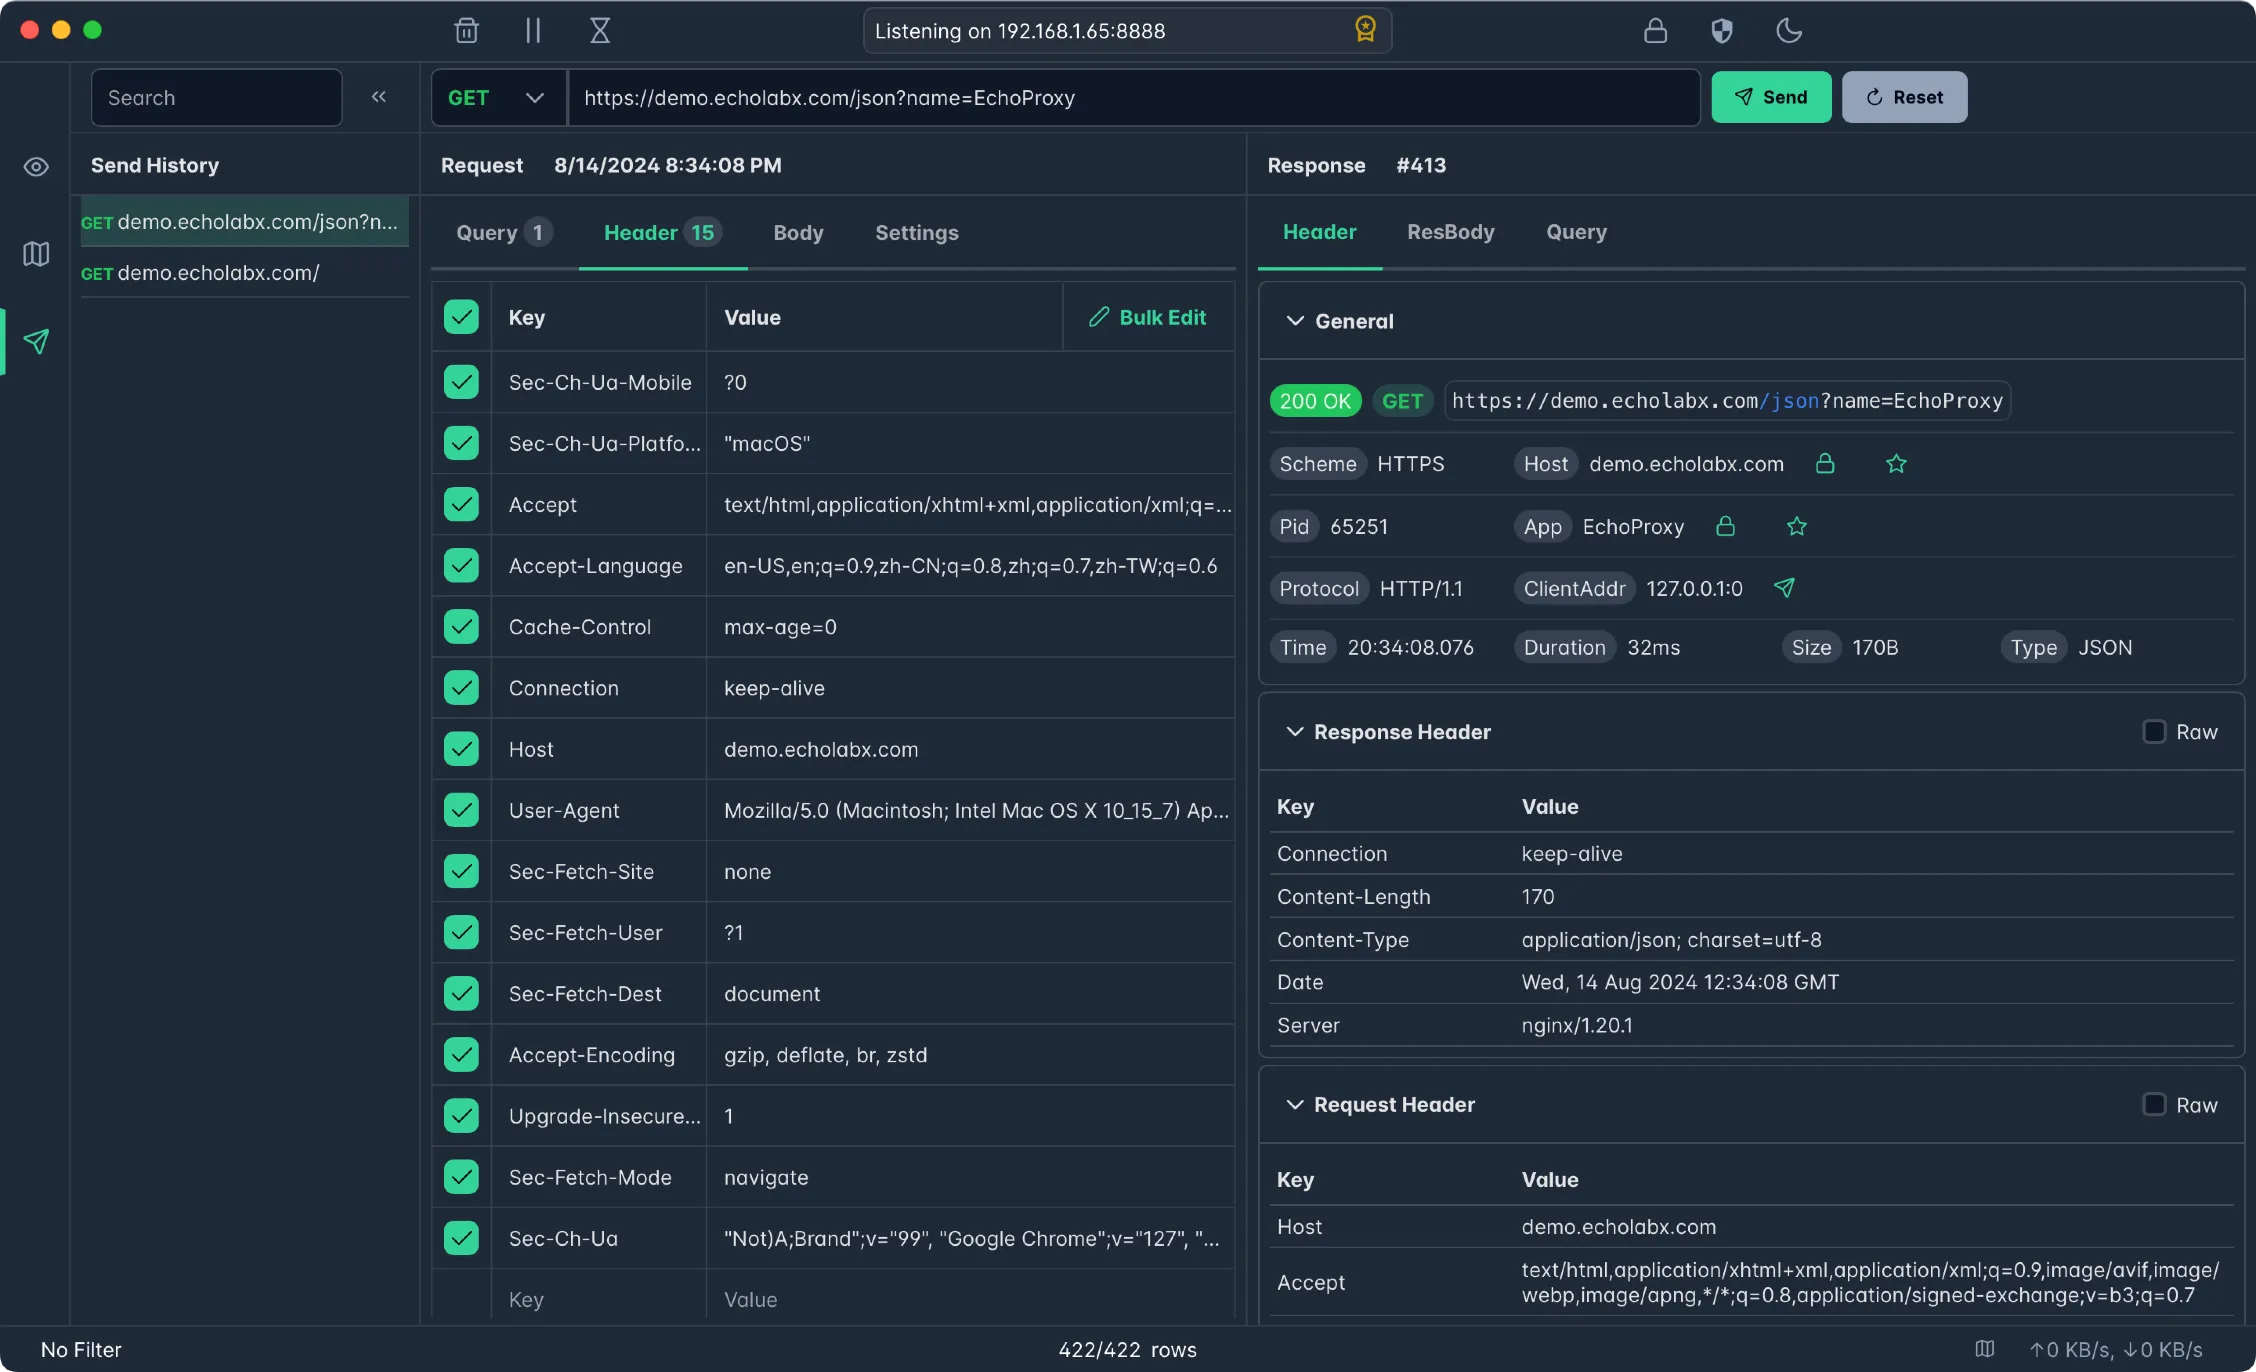
Task: Click the Reset button
Action: 1904,97
